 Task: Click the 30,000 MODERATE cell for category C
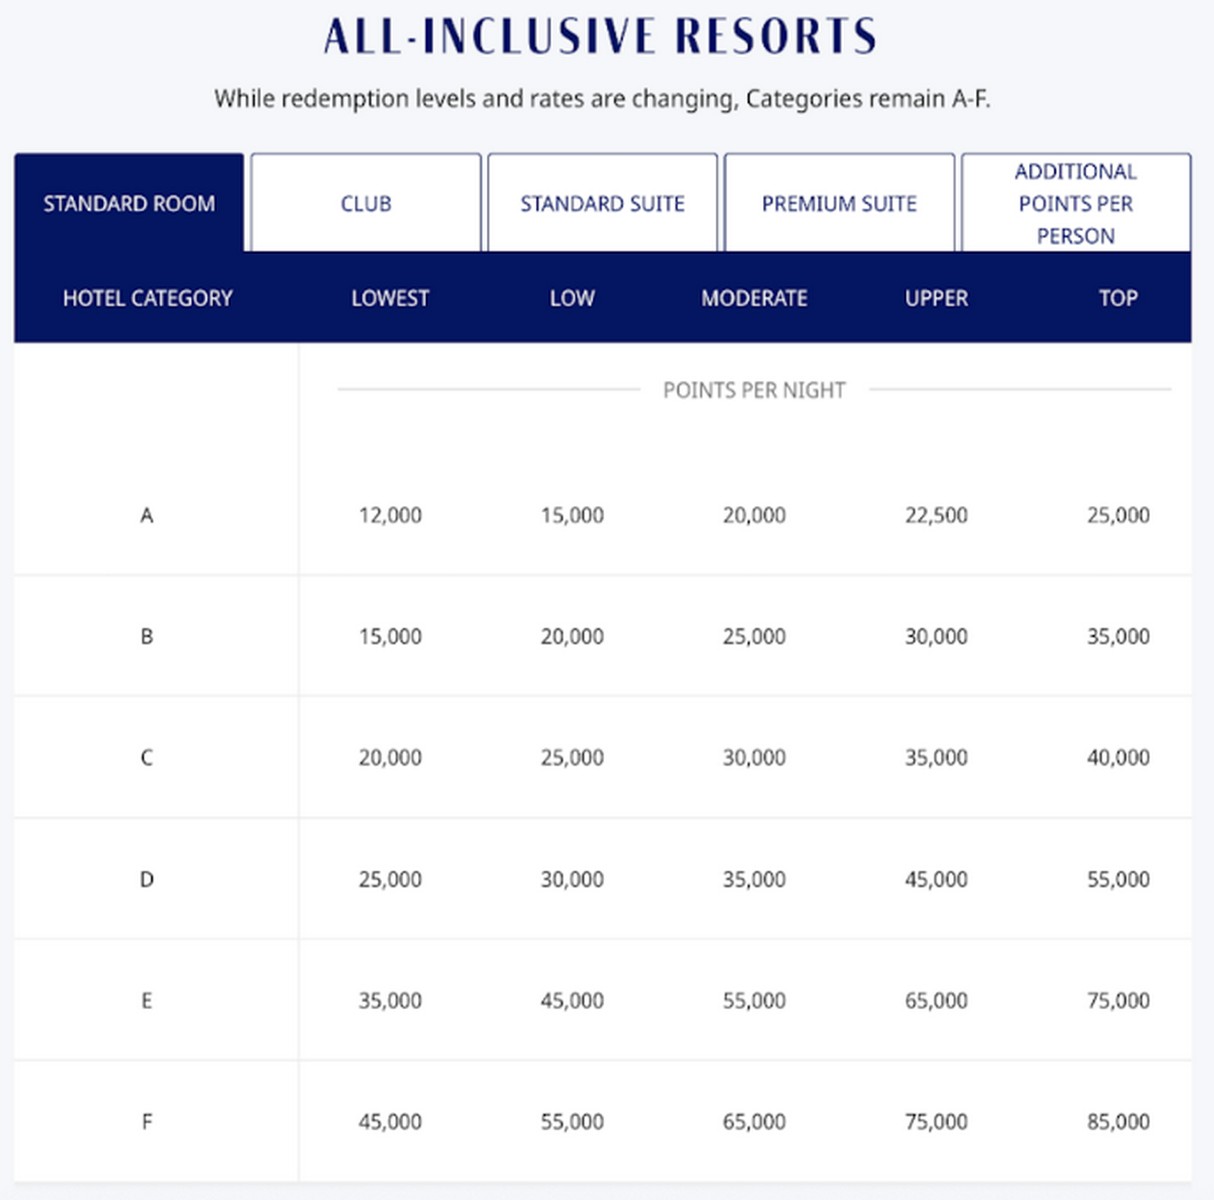coord(755,757)
